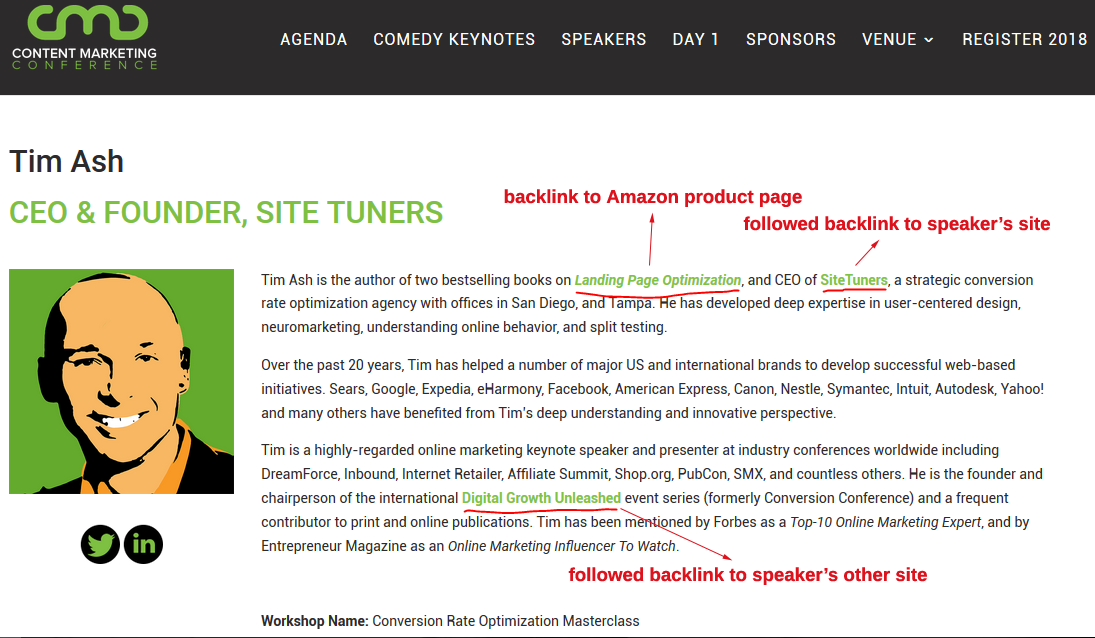Click the Tim Ash name heading
The height and width of the screenshot is (638, 1095).
66,162
